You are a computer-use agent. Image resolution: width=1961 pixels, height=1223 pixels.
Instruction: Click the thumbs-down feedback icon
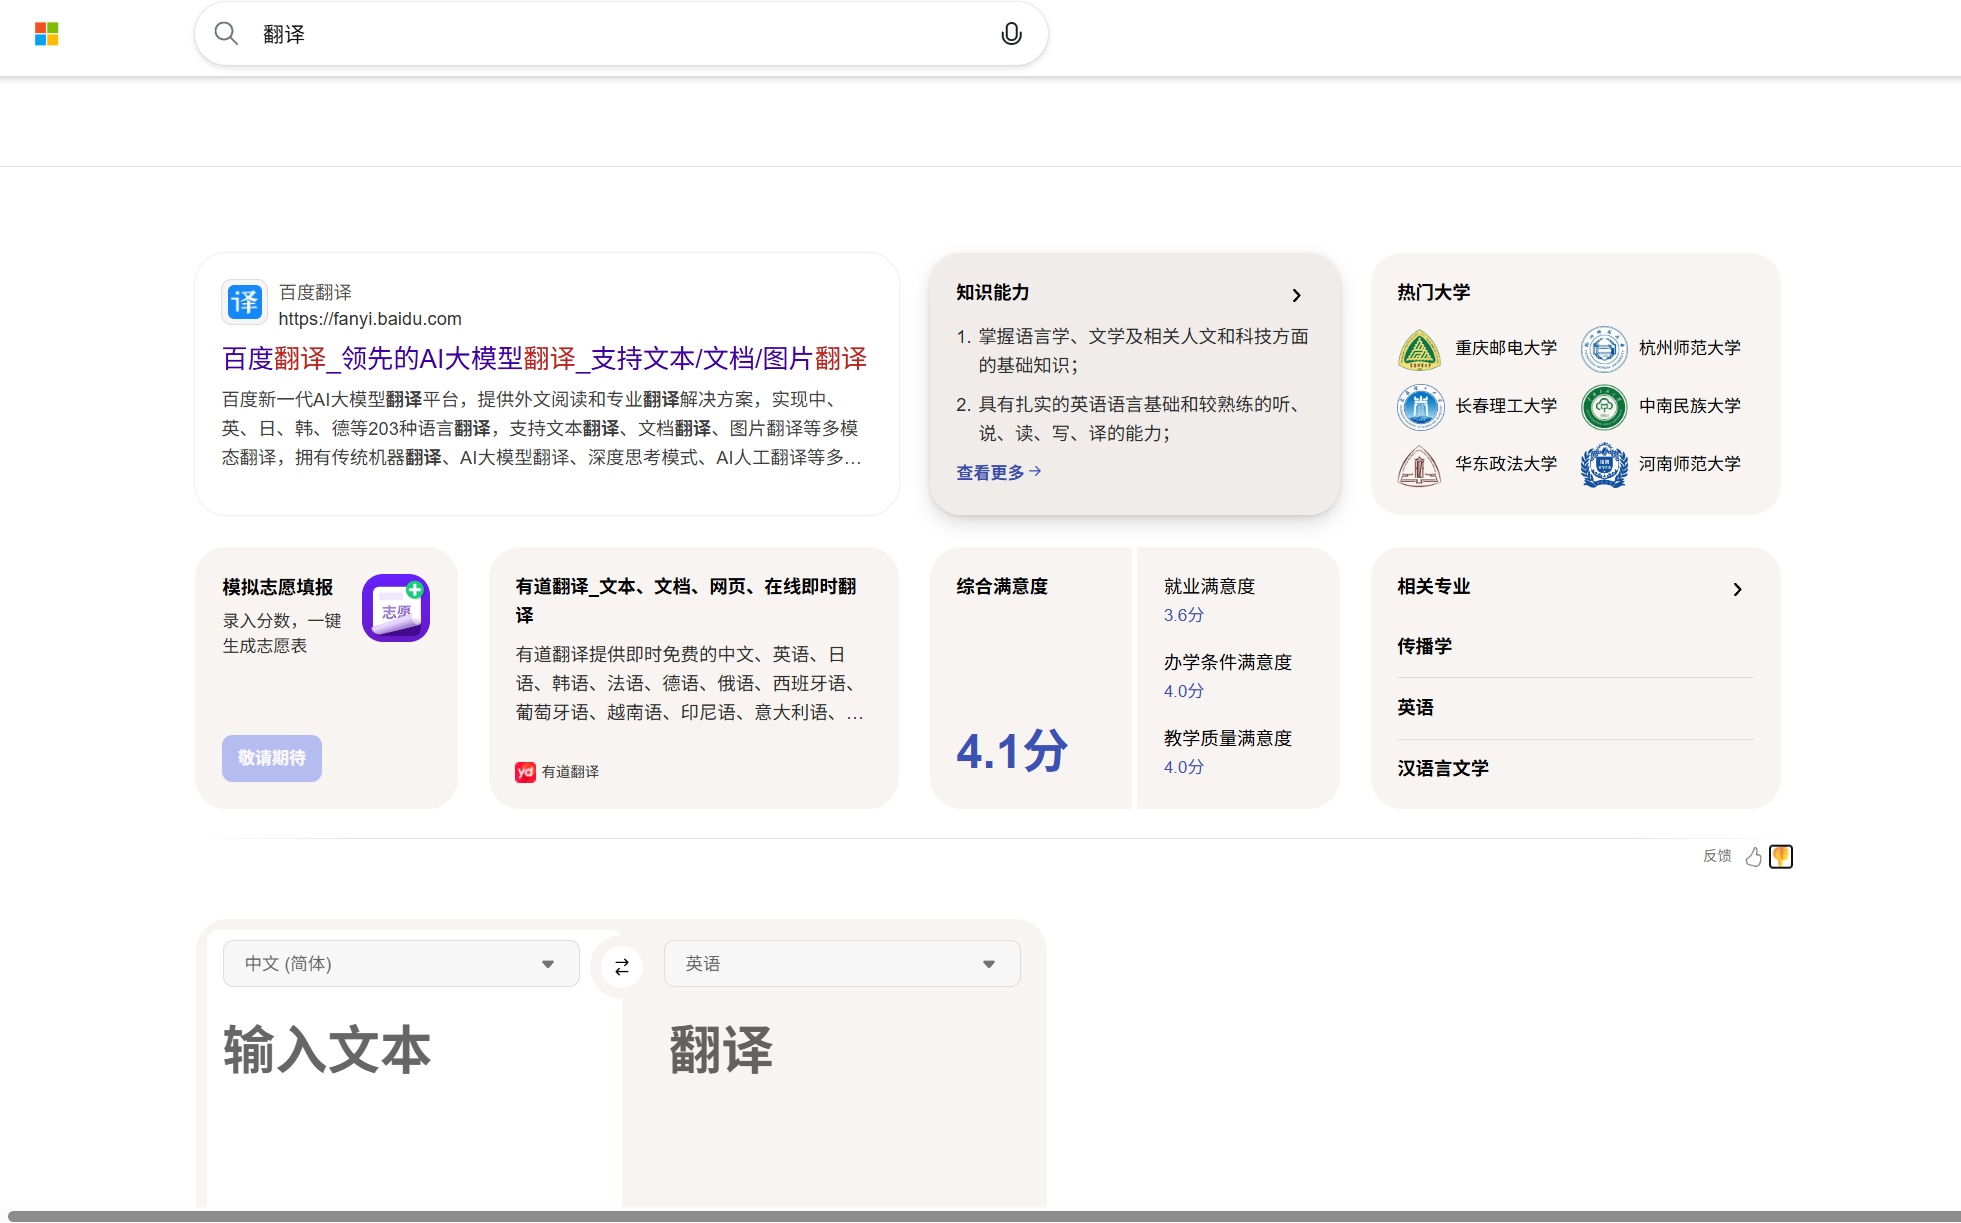(1781, 857)
